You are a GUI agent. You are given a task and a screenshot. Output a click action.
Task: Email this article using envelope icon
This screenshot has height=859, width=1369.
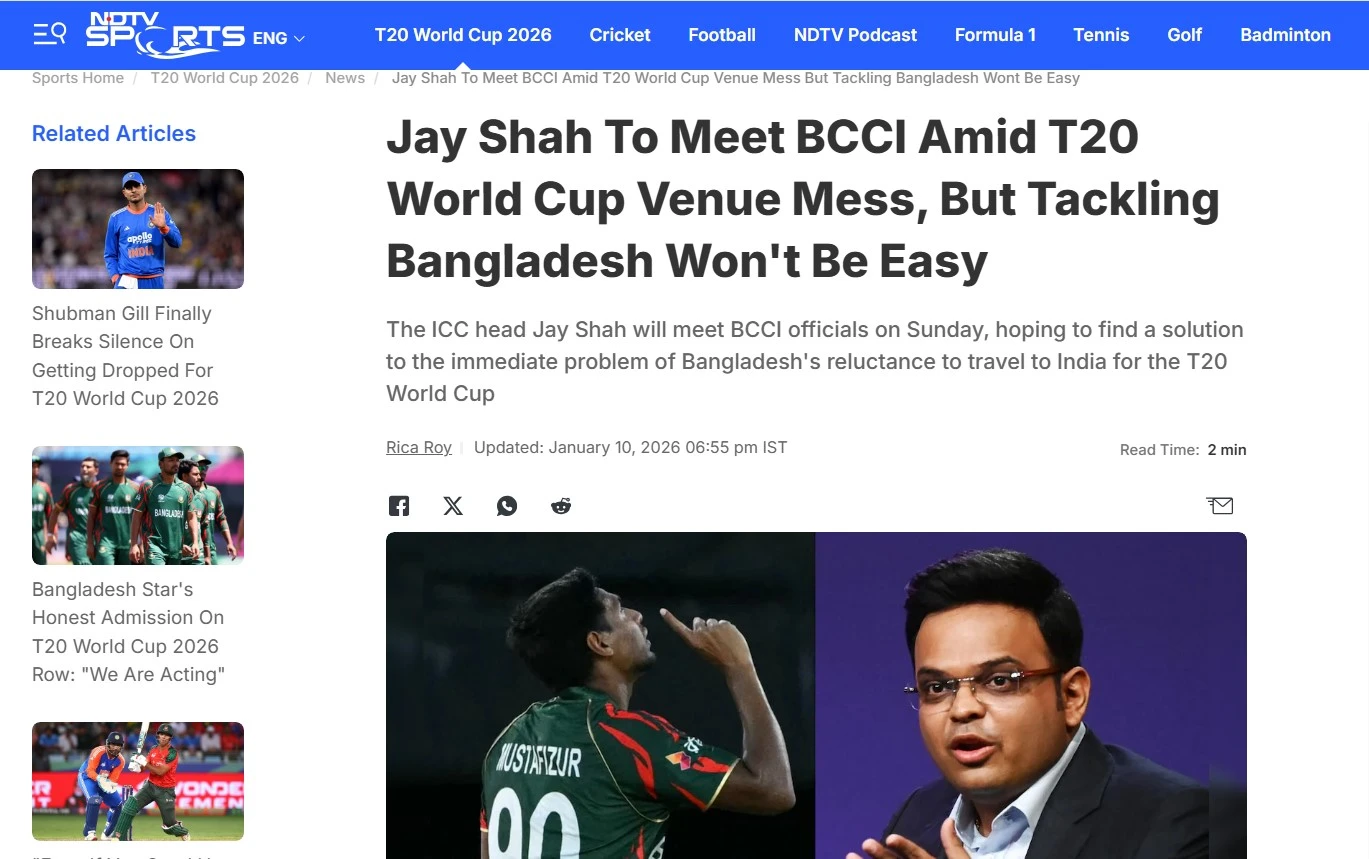point(1220,506)
